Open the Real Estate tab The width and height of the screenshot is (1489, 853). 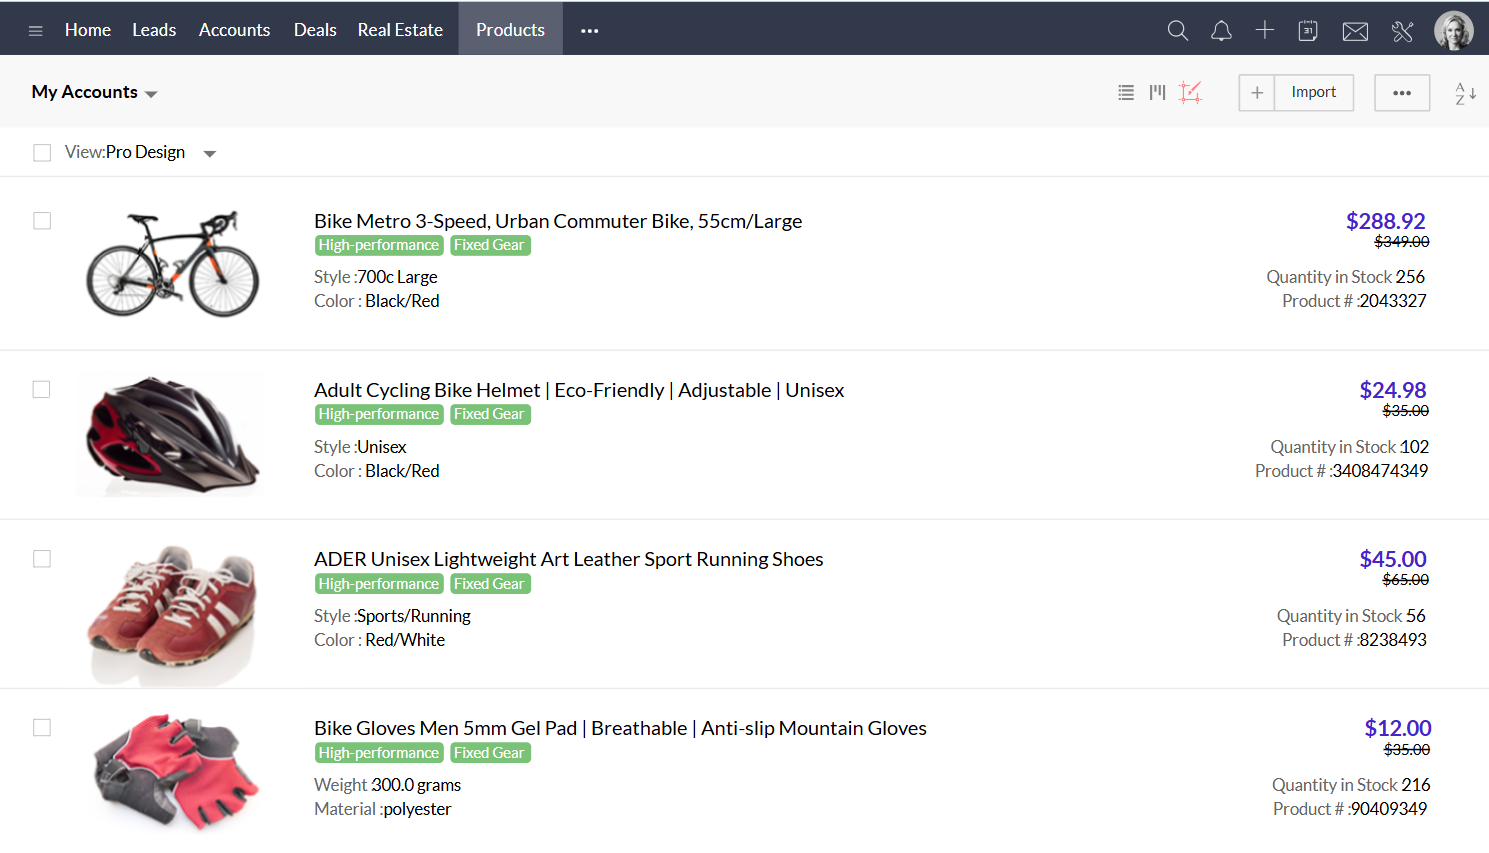click(400, 30)
